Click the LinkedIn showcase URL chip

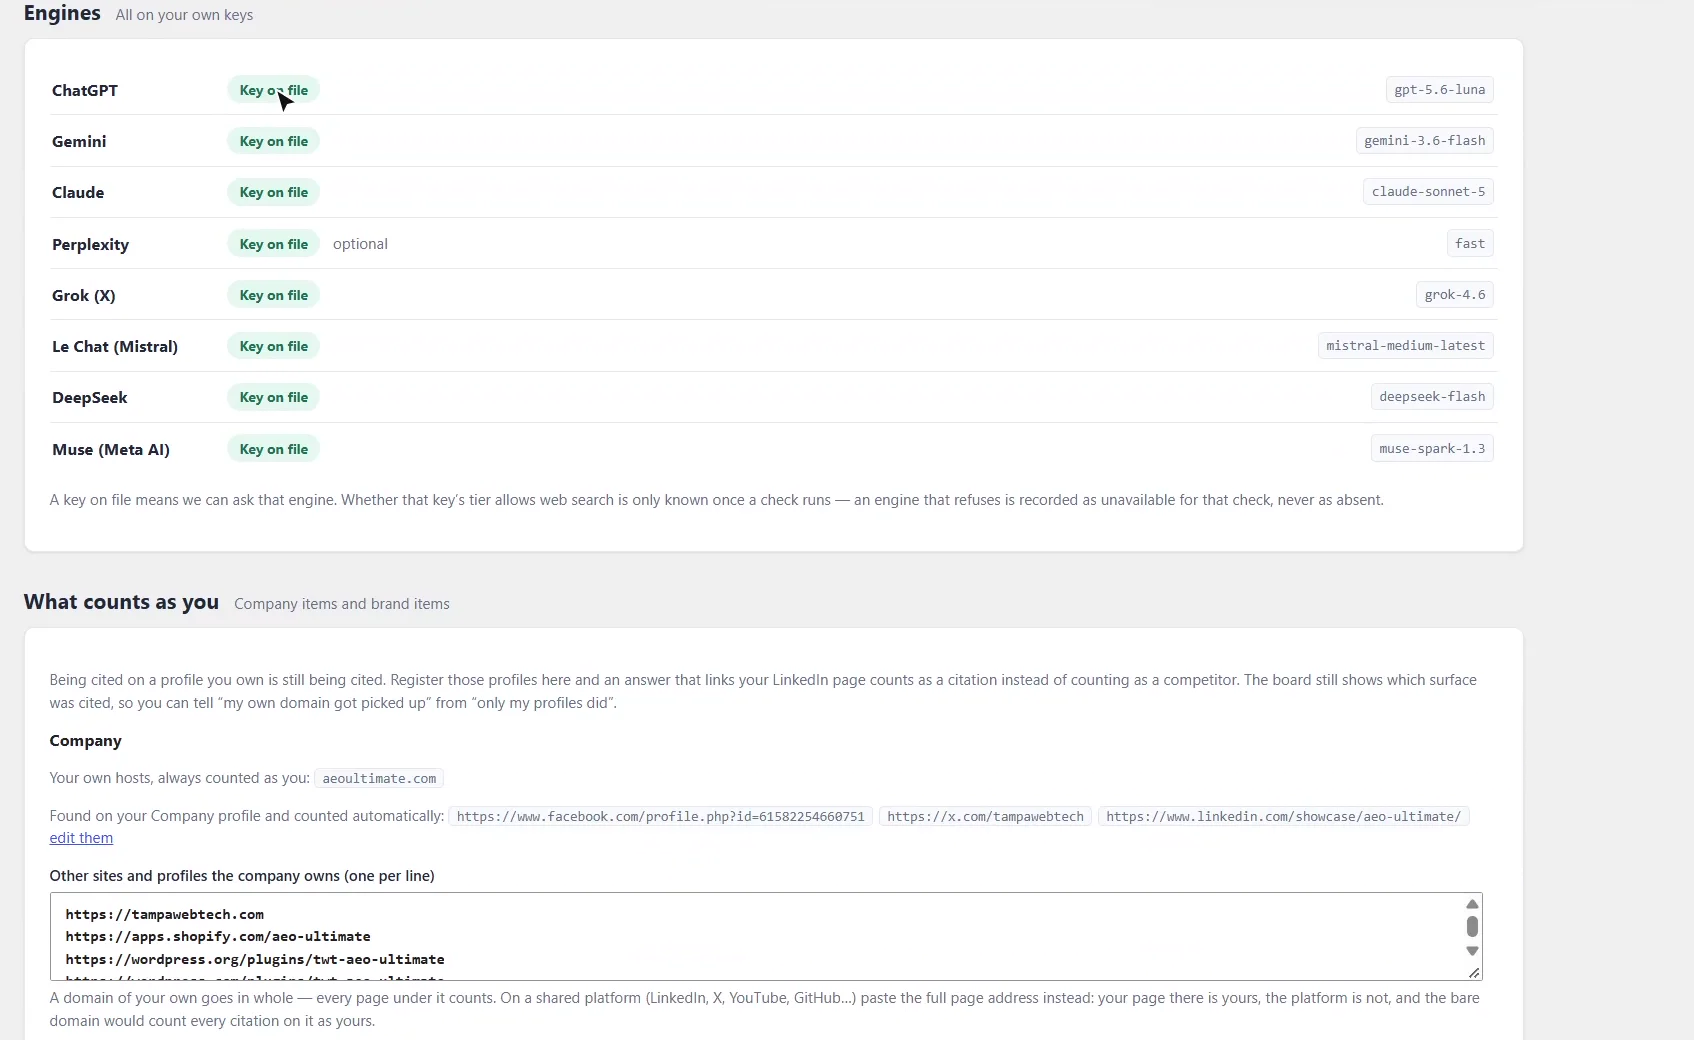[x=1283, y=816]
